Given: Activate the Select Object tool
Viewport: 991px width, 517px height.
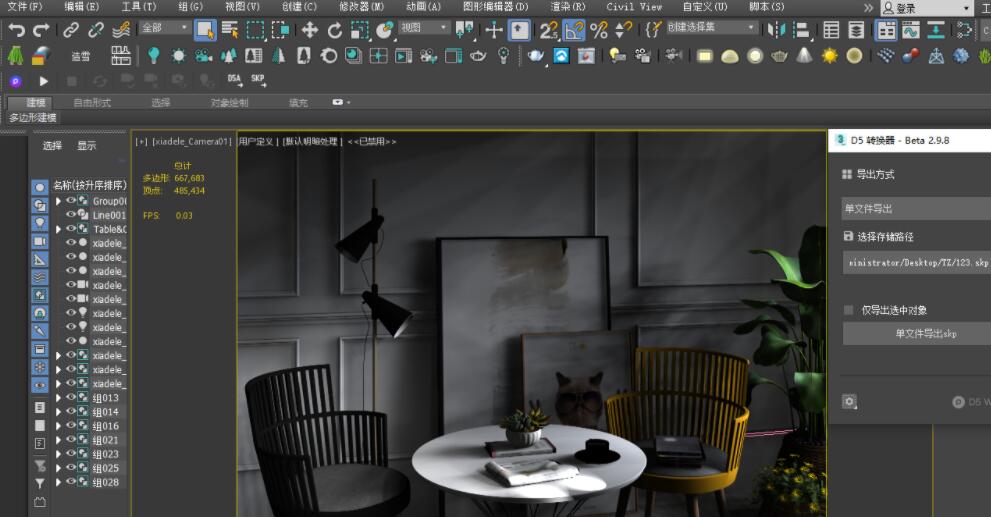Looking at the screenshot, I should pos(205,30).
